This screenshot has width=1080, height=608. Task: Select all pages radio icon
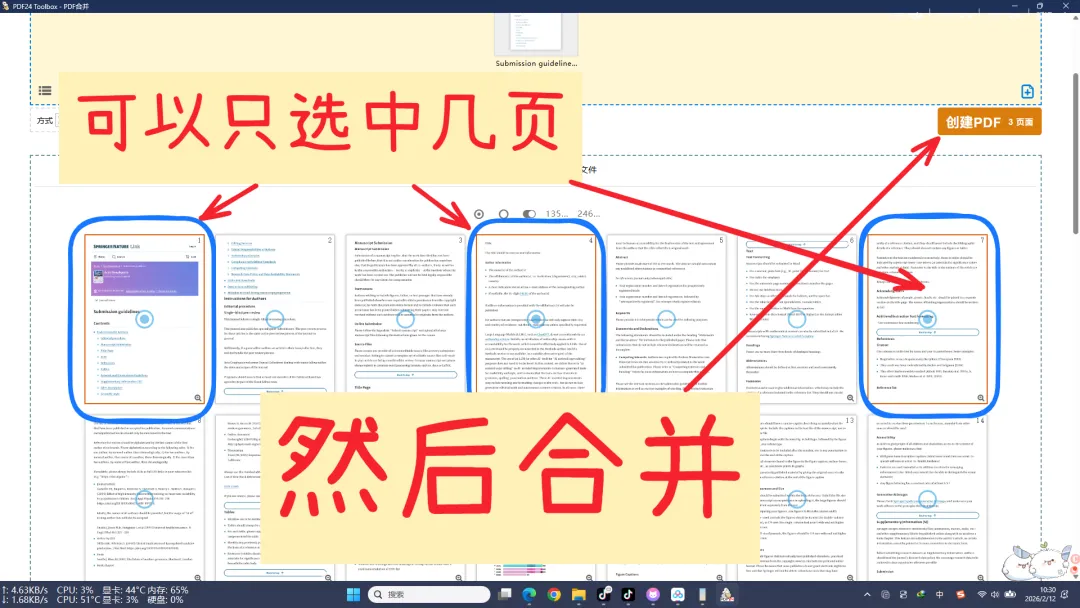pos(479,214)
